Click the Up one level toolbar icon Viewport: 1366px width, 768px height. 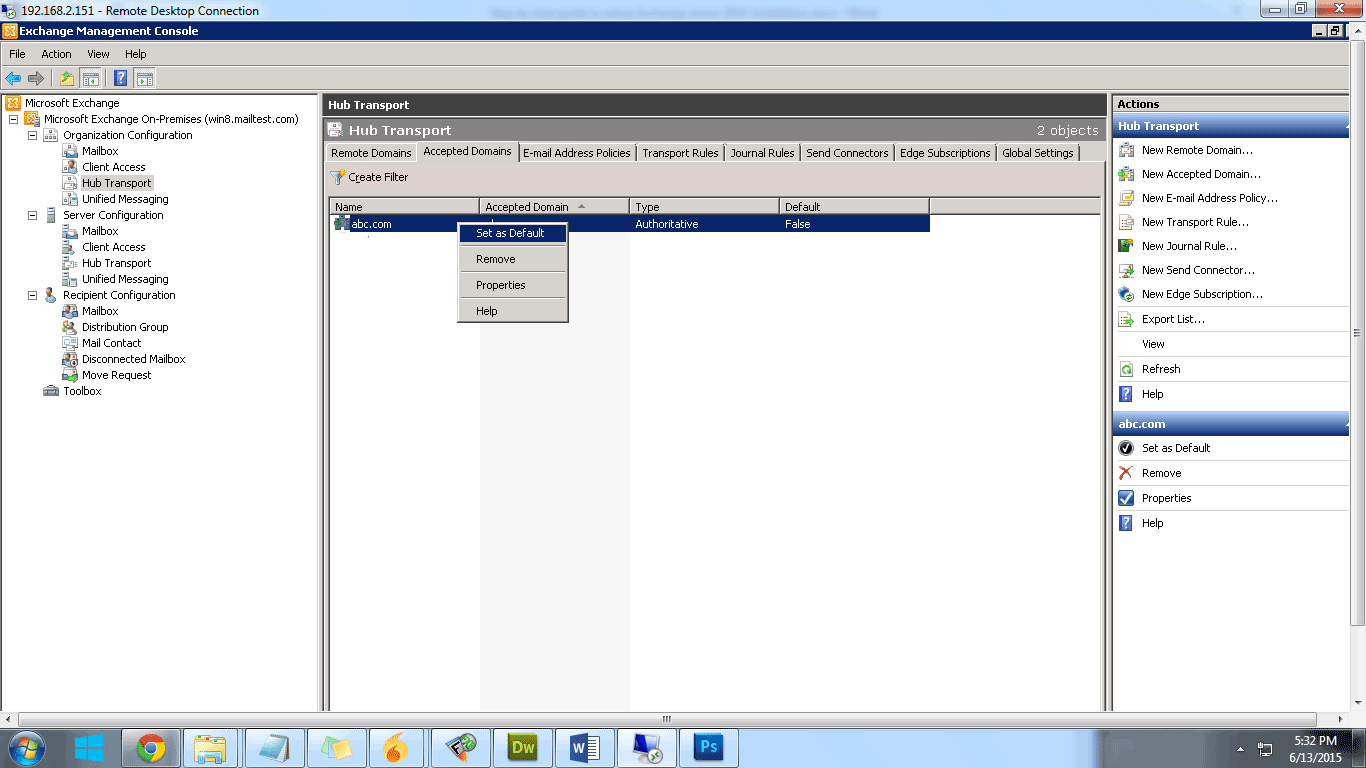pyautogui.click(x=66, y=78)
